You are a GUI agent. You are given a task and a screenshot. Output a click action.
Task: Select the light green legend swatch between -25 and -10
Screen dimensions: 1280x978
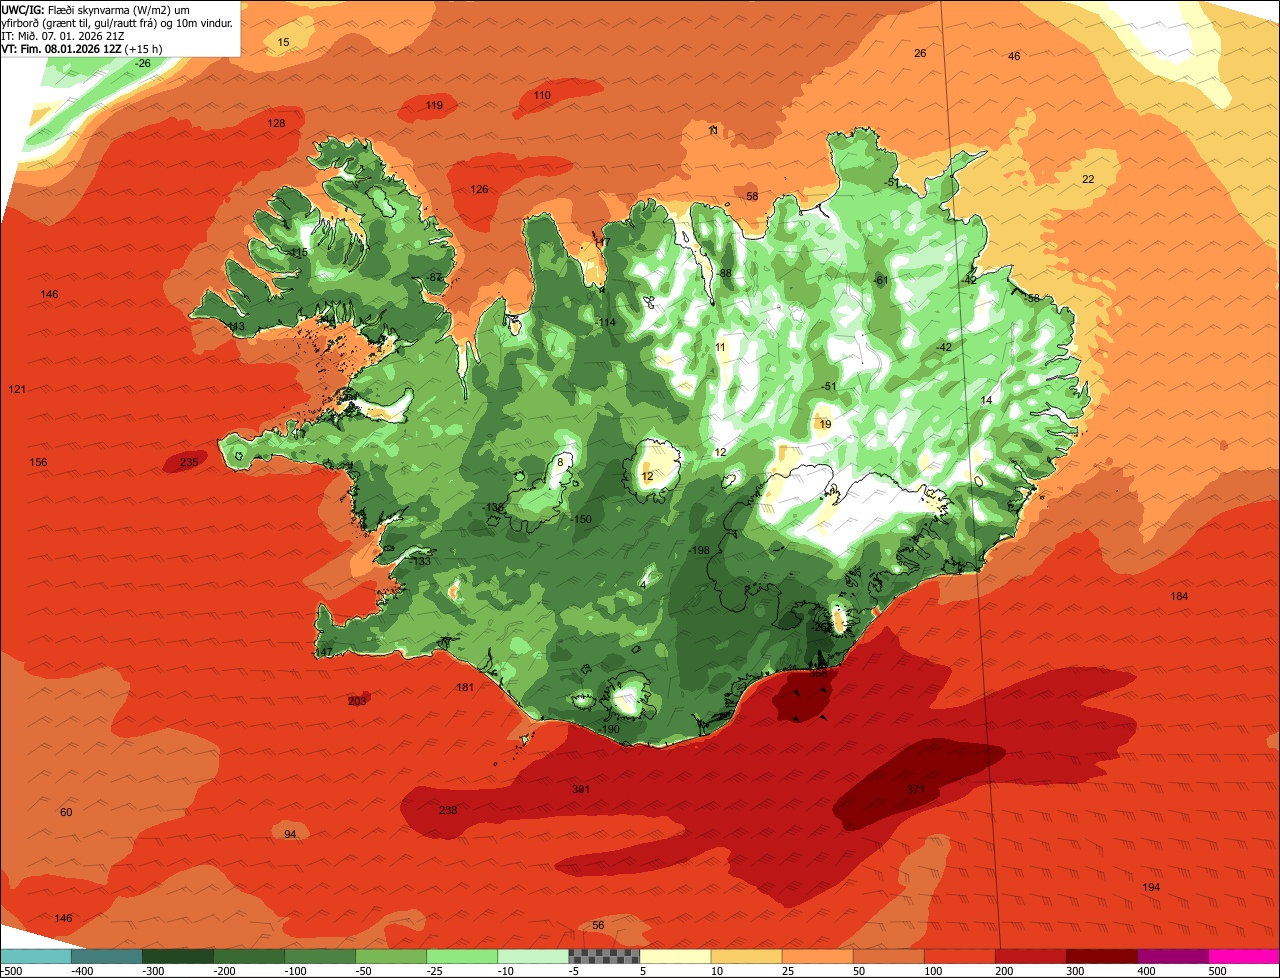pos(462,957)
